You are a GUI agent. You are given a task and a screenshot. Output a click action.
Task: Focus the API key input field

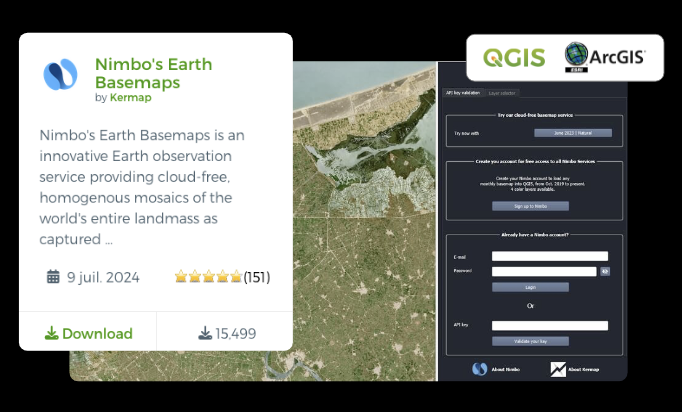point(550,325)
